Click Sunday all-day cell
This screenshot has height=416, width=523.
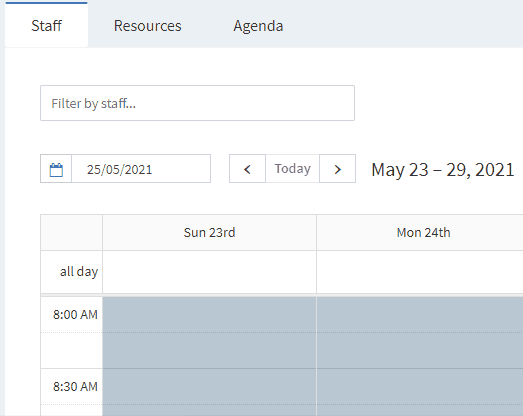coord(209,272)
